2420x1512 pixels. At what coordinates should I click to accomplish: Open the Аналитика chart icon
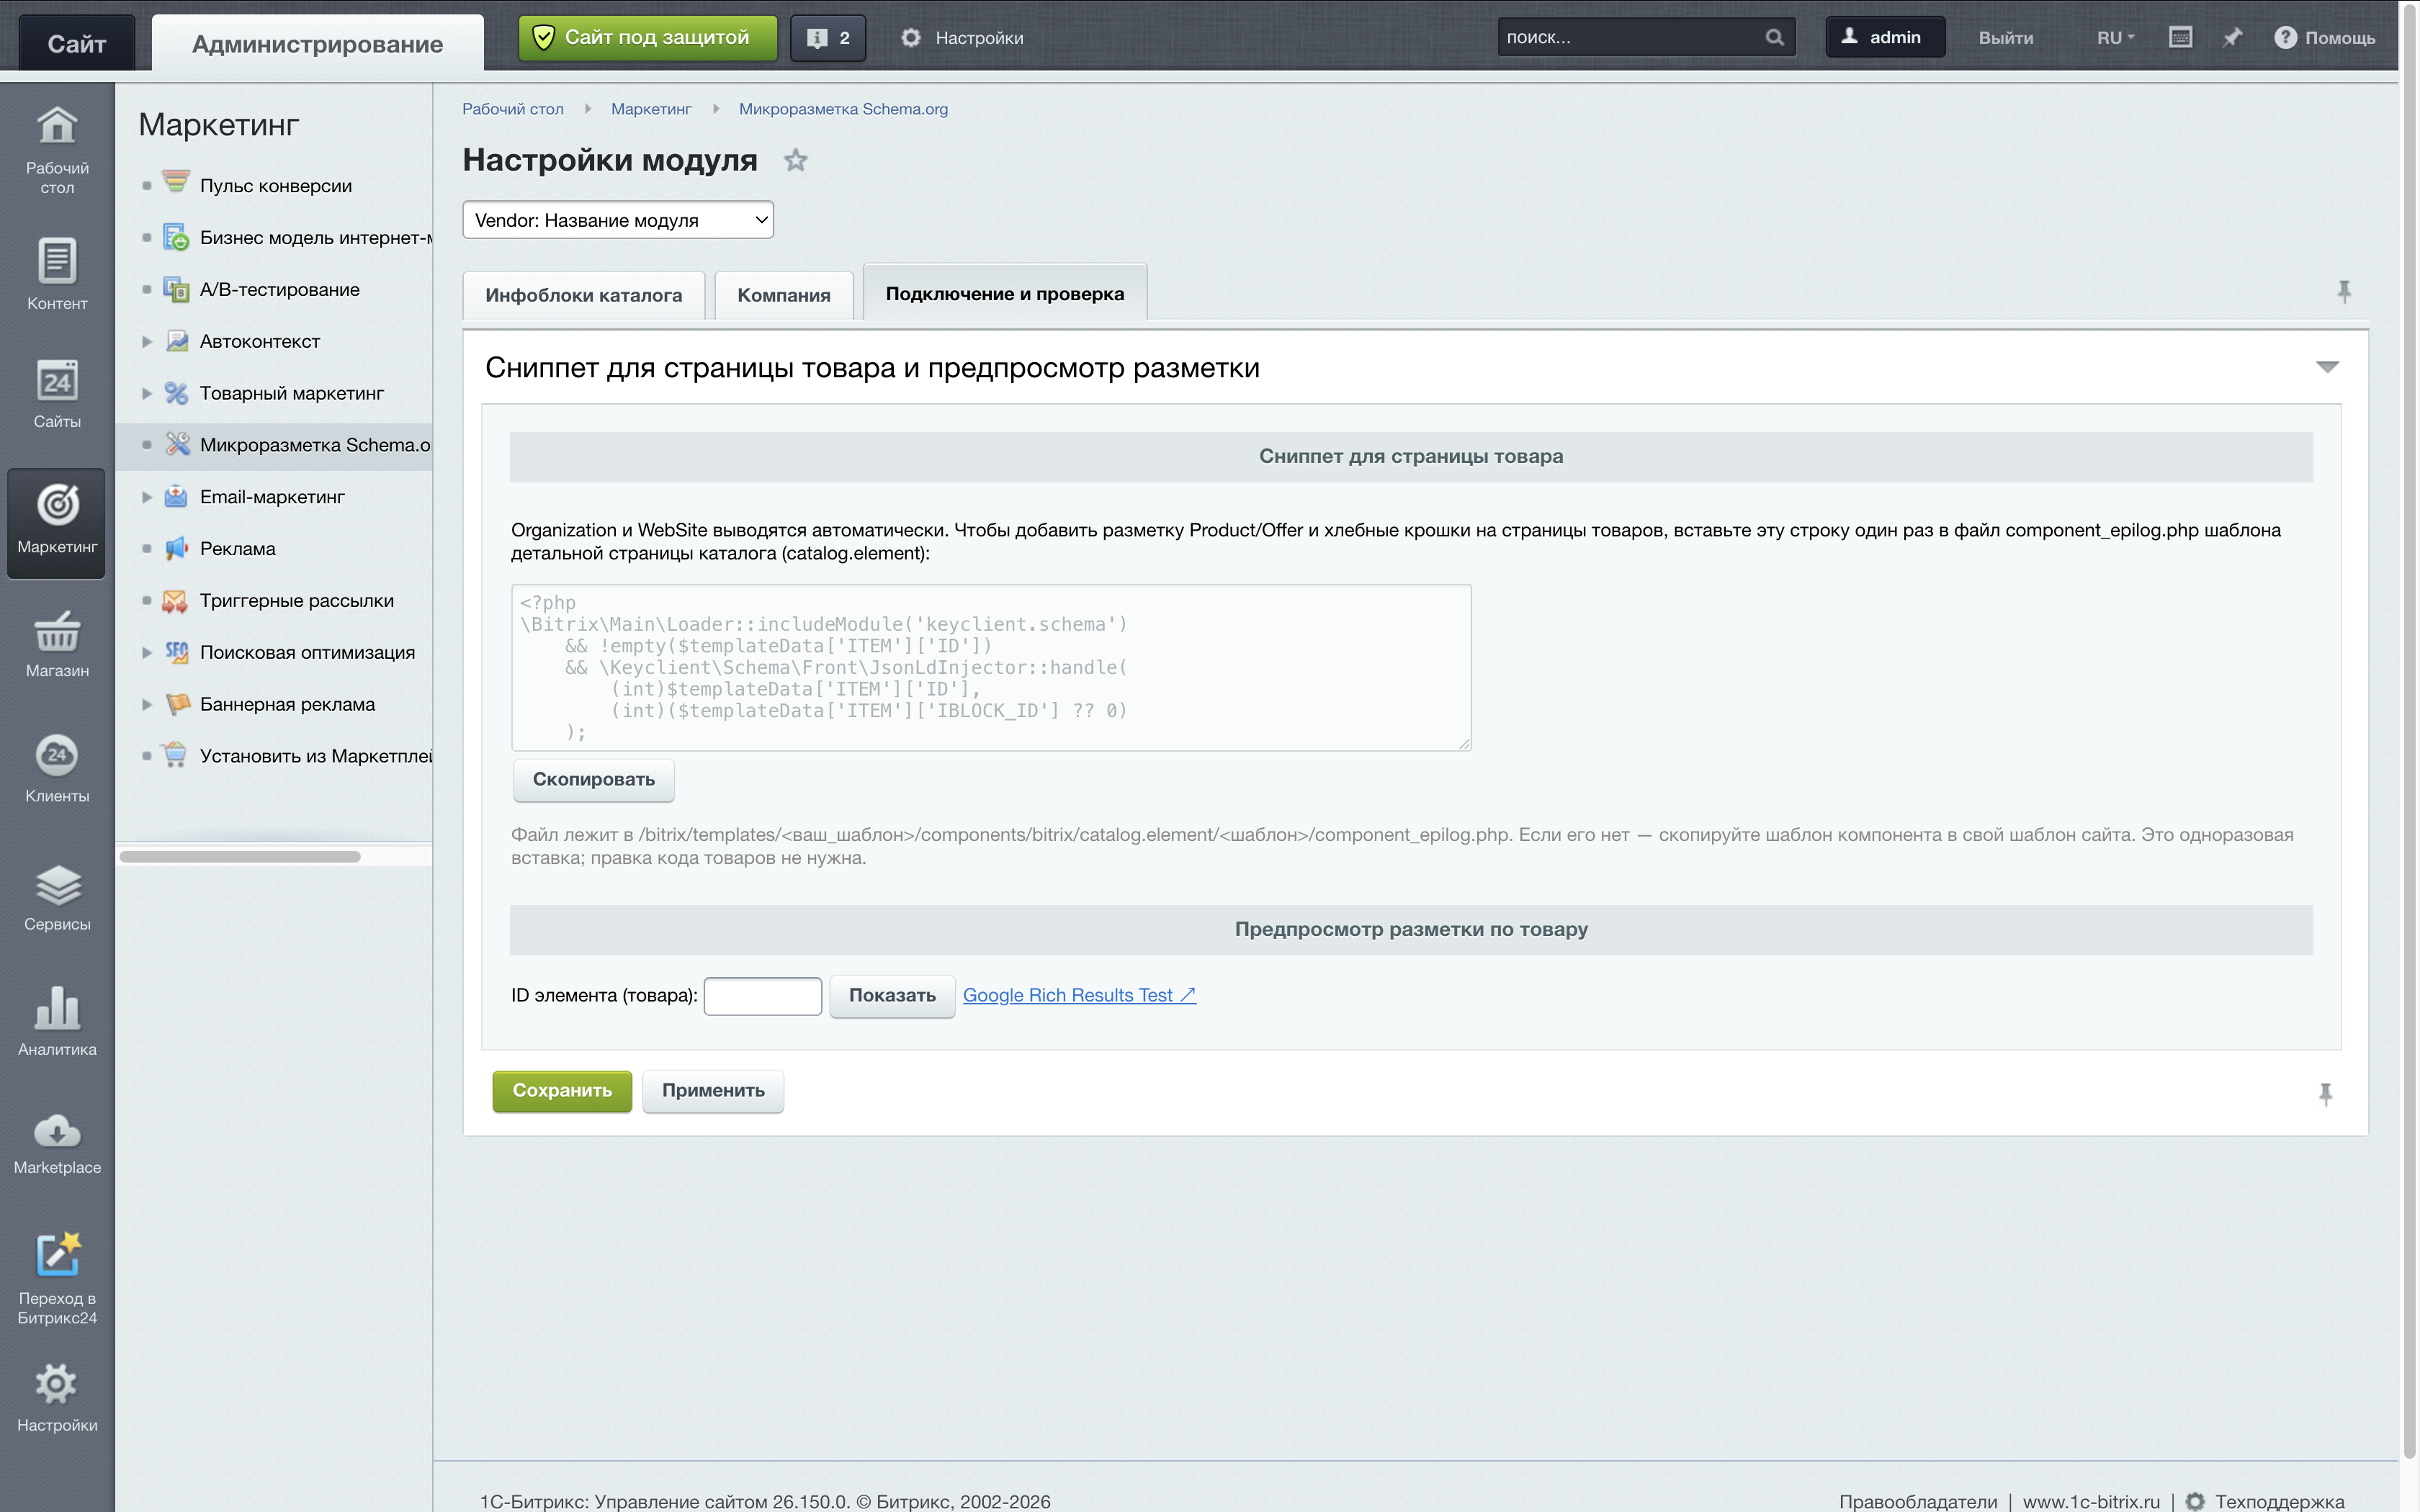57,1008
